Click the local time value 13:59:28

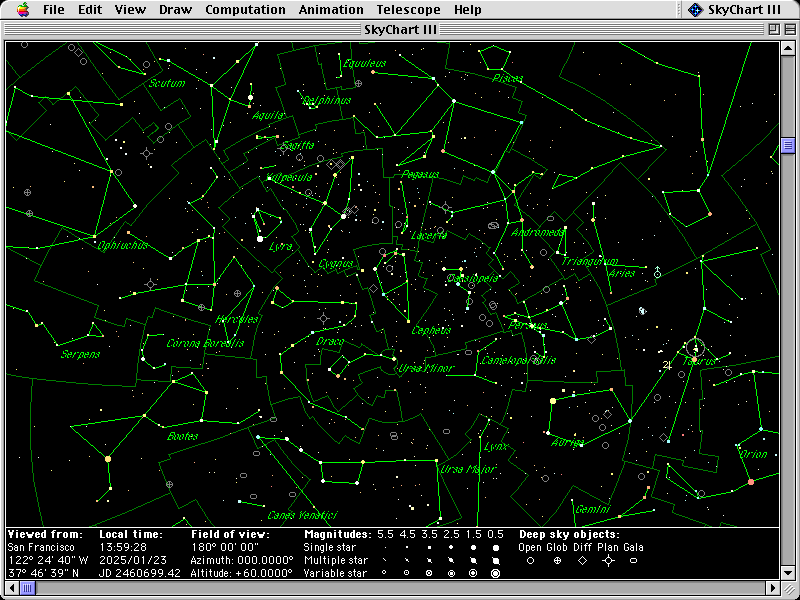point(123,547)
